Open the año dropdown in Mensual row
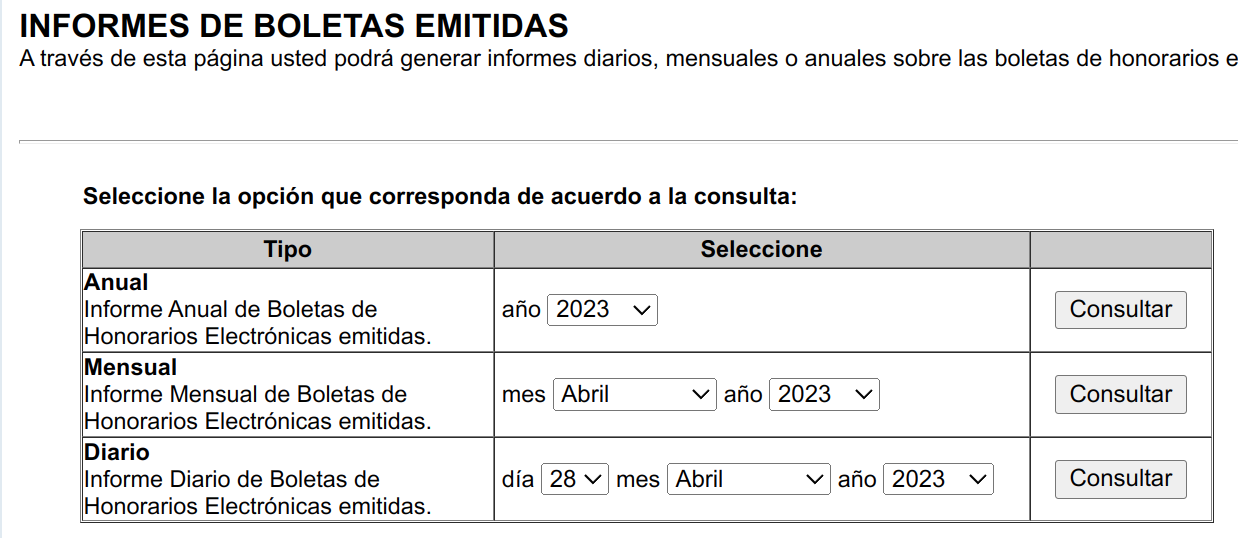This screenshot has height=538, width=1238. point(824,394)
